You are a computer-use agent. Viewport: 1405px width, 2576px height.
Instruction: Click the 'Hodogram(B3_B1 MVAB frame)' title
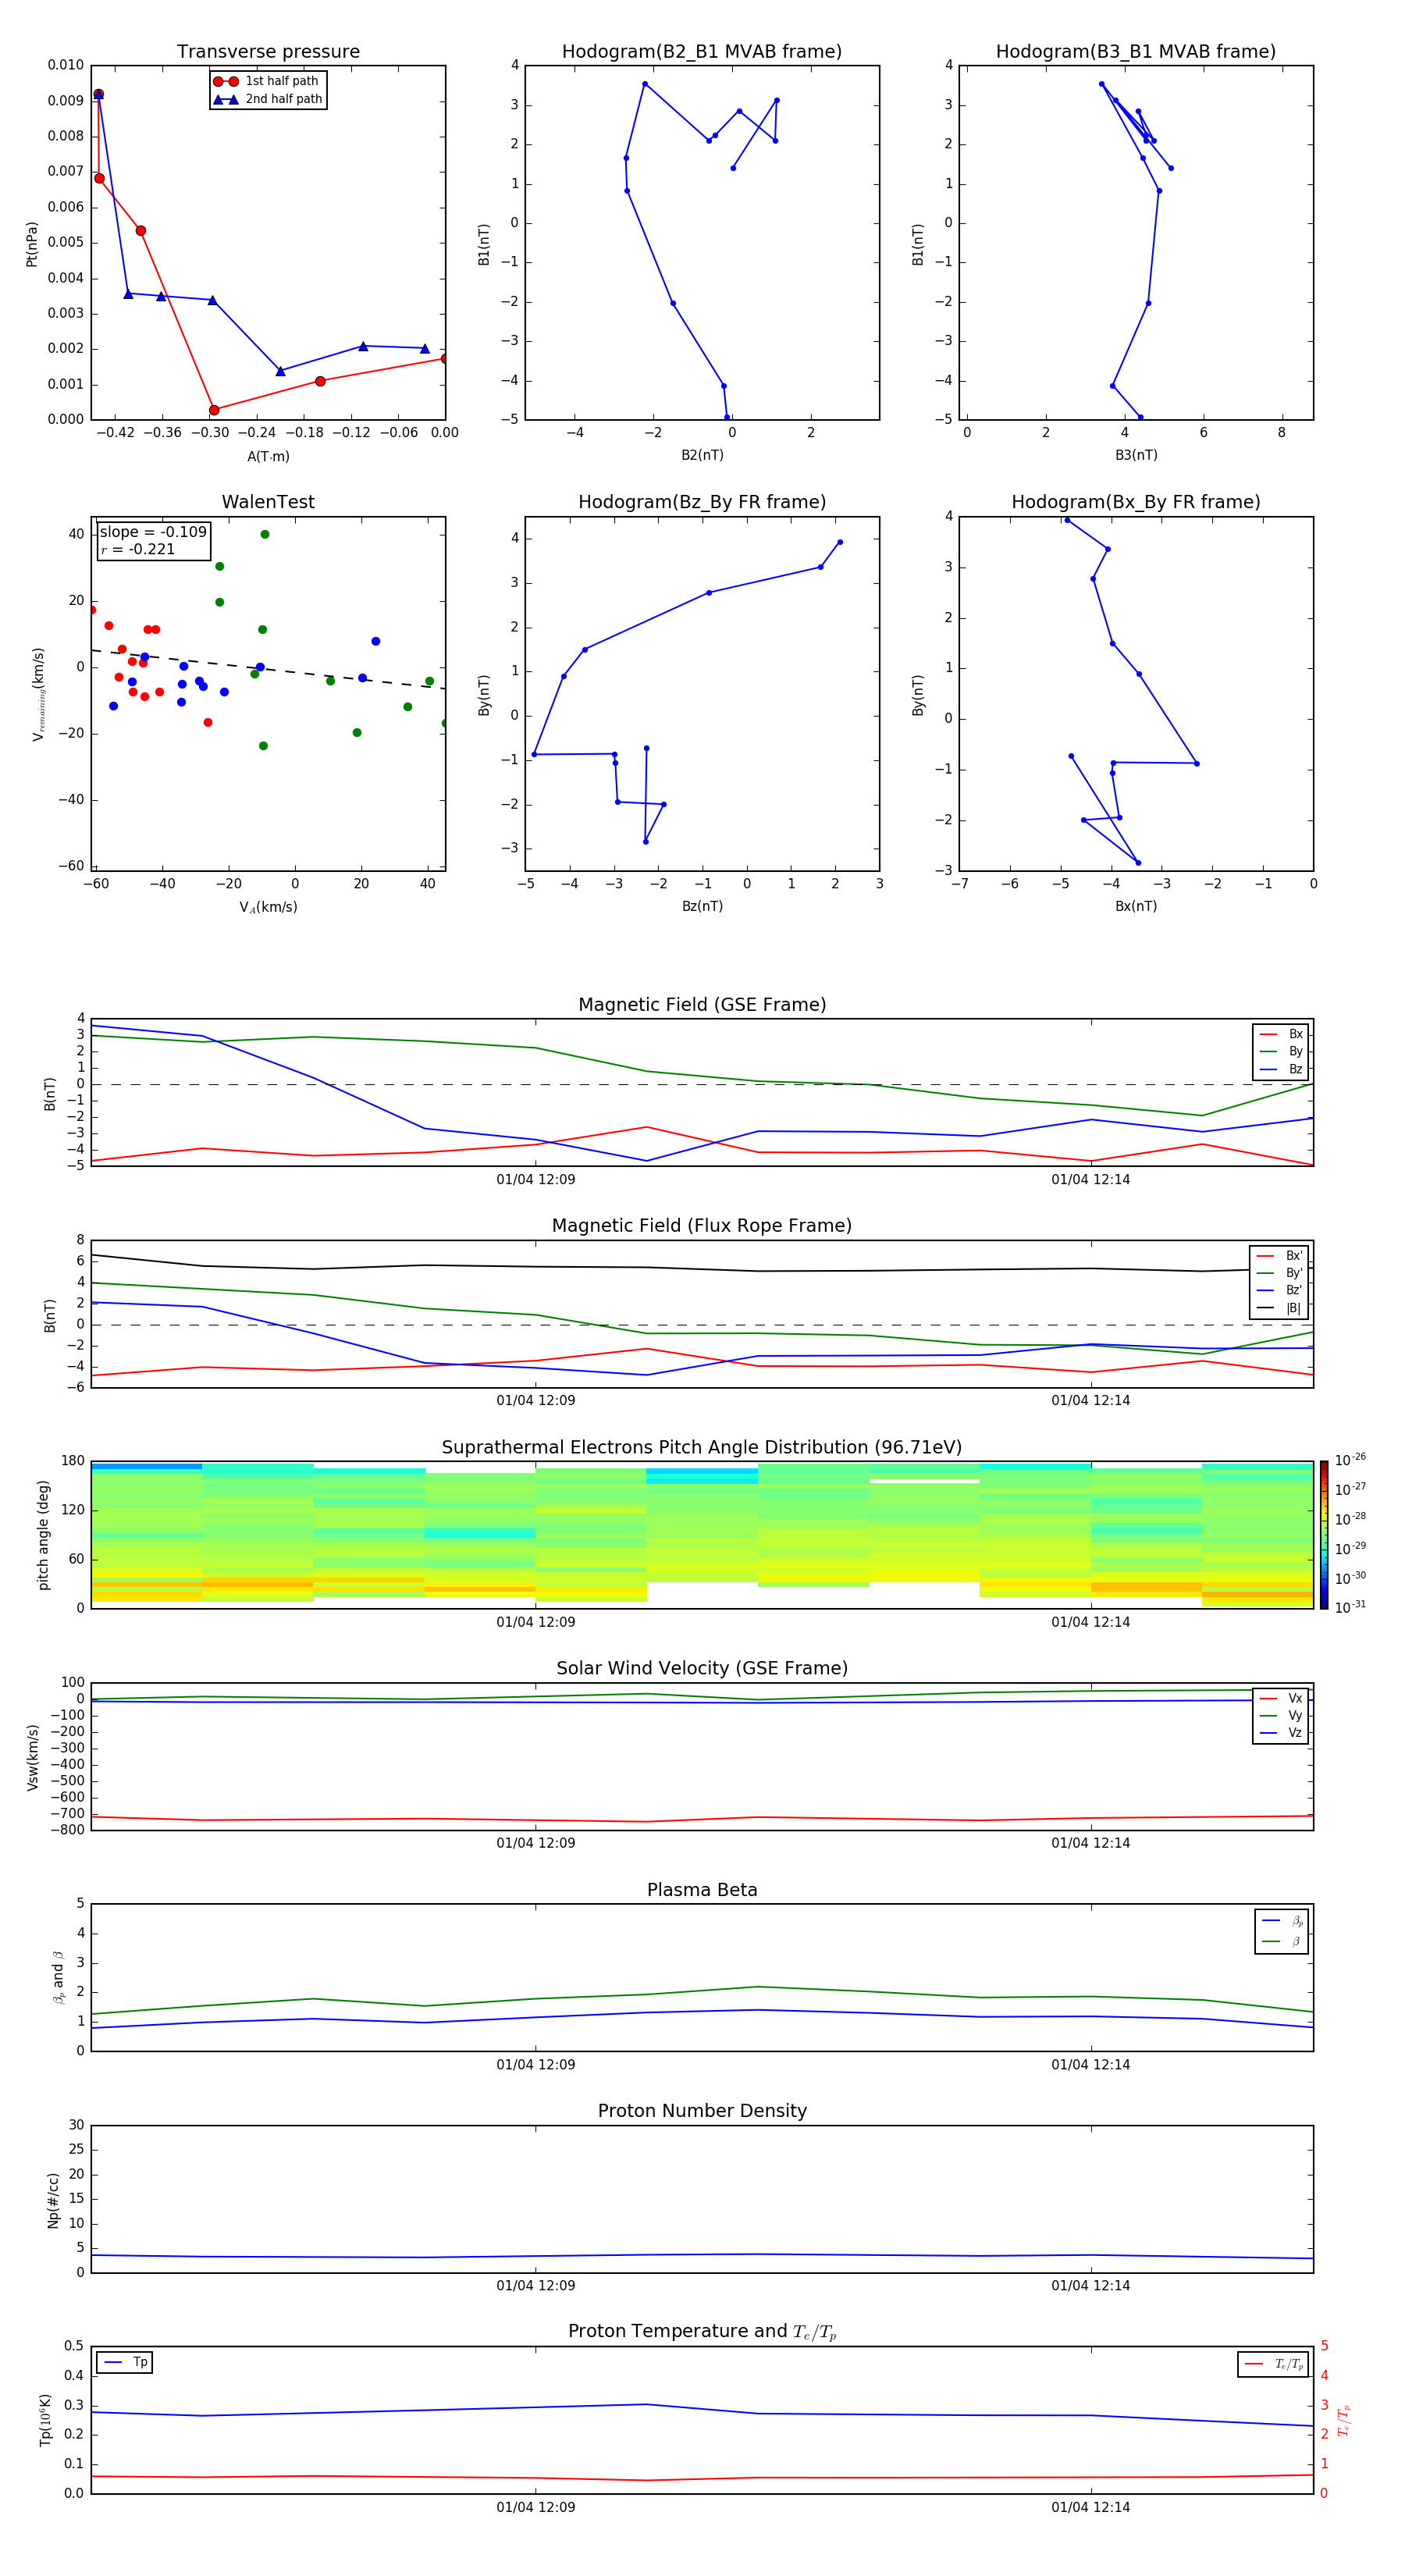[1136, 52]
